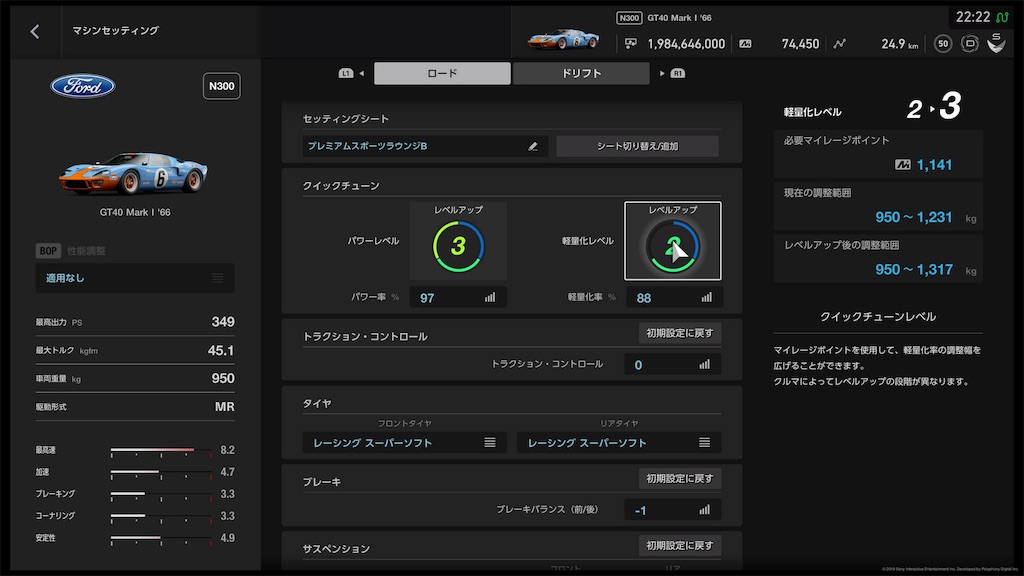1024x576 pixels.
Task: Click the 最高速 8.2 rating bar
Action: (161, 450)
